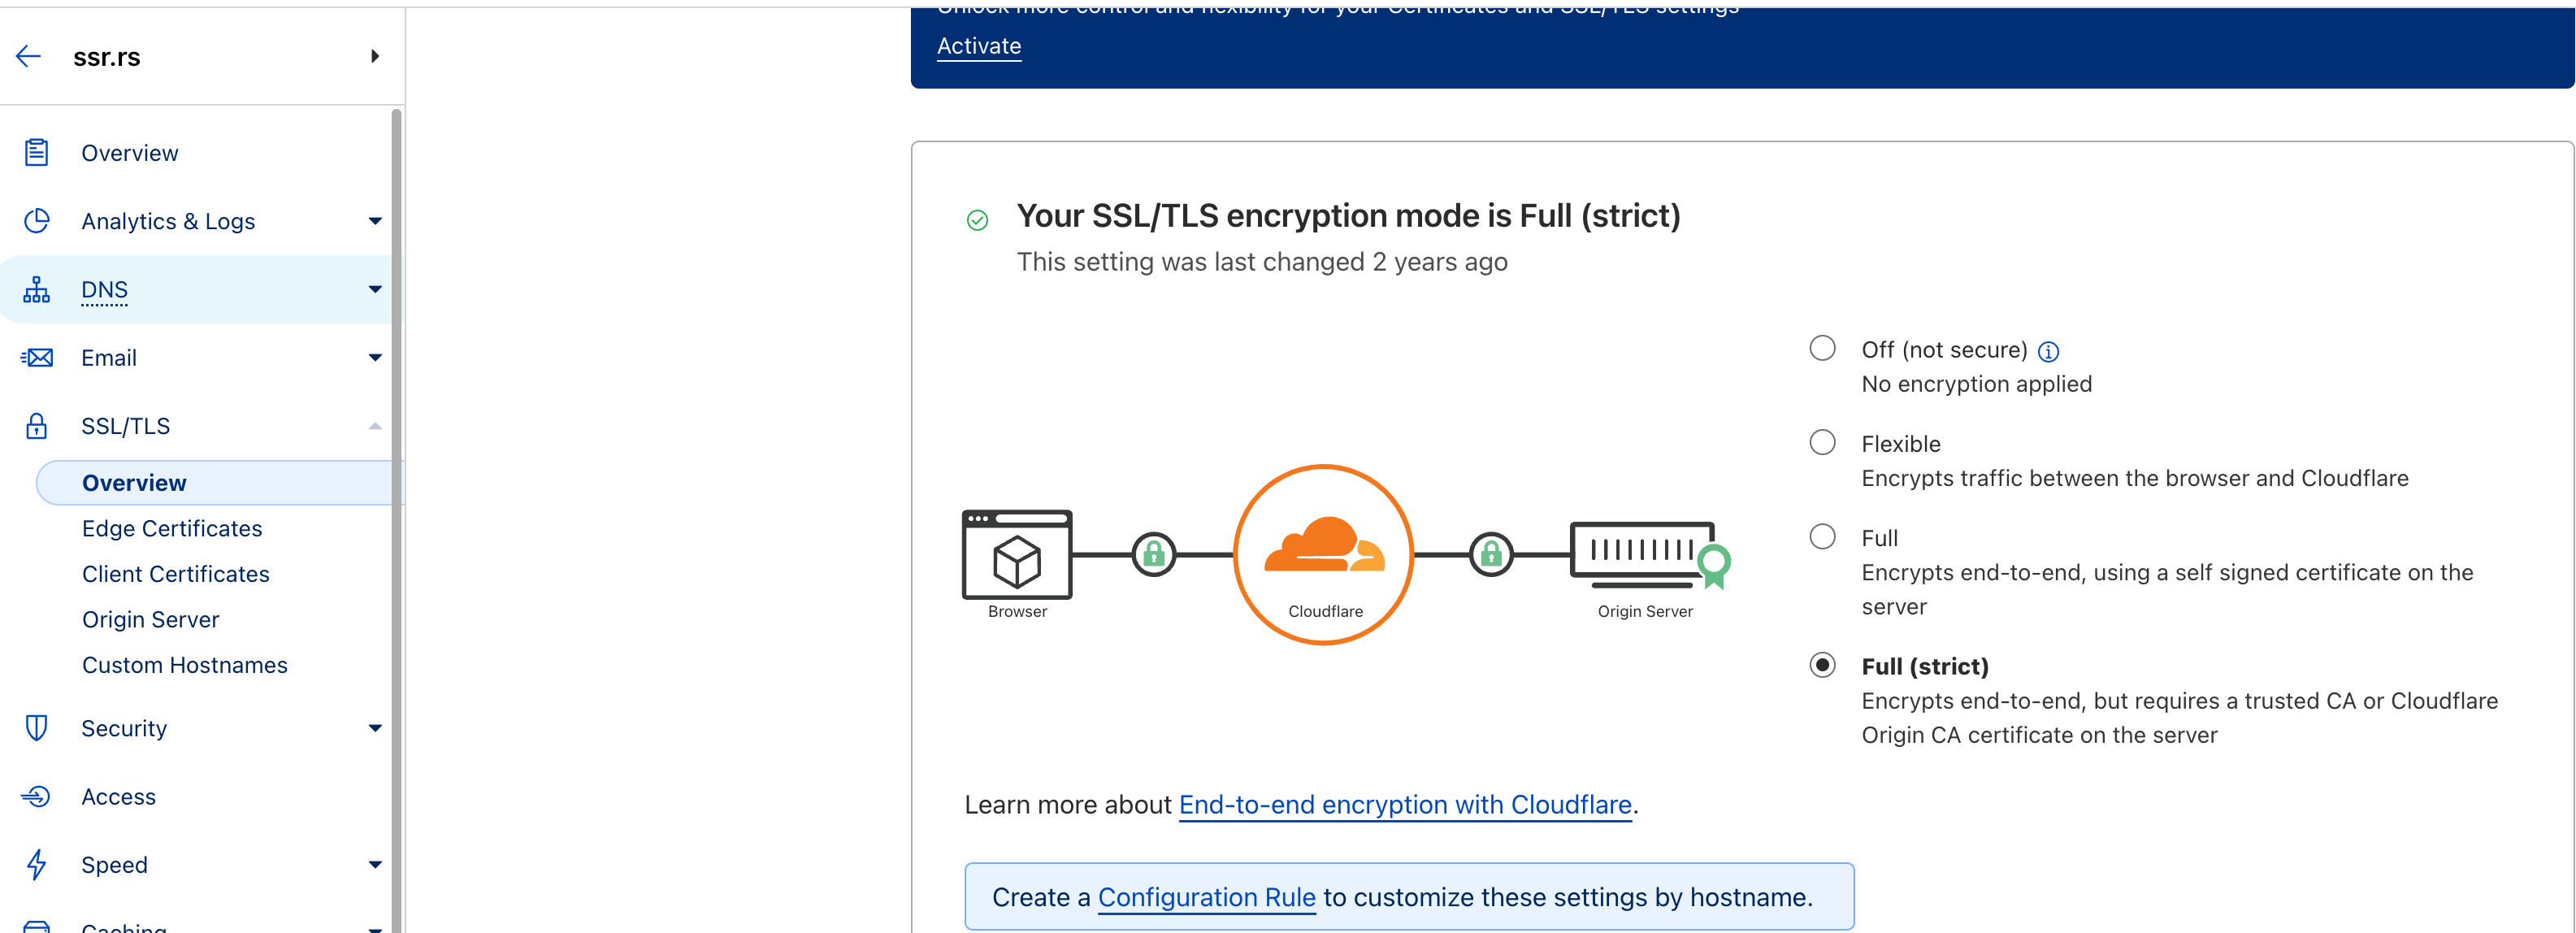
Task: Click the SSL/TLS padlock icon
Action: tap(37, 426)
